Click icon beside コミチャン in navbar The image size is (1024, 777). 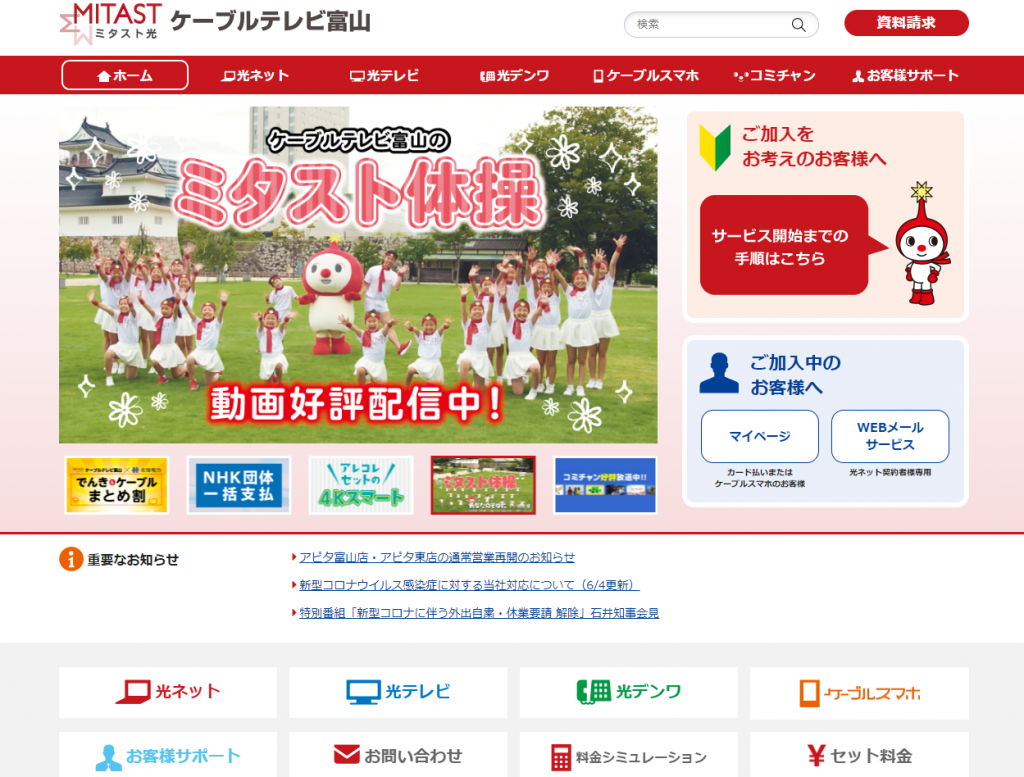click(x=741, y=76)
